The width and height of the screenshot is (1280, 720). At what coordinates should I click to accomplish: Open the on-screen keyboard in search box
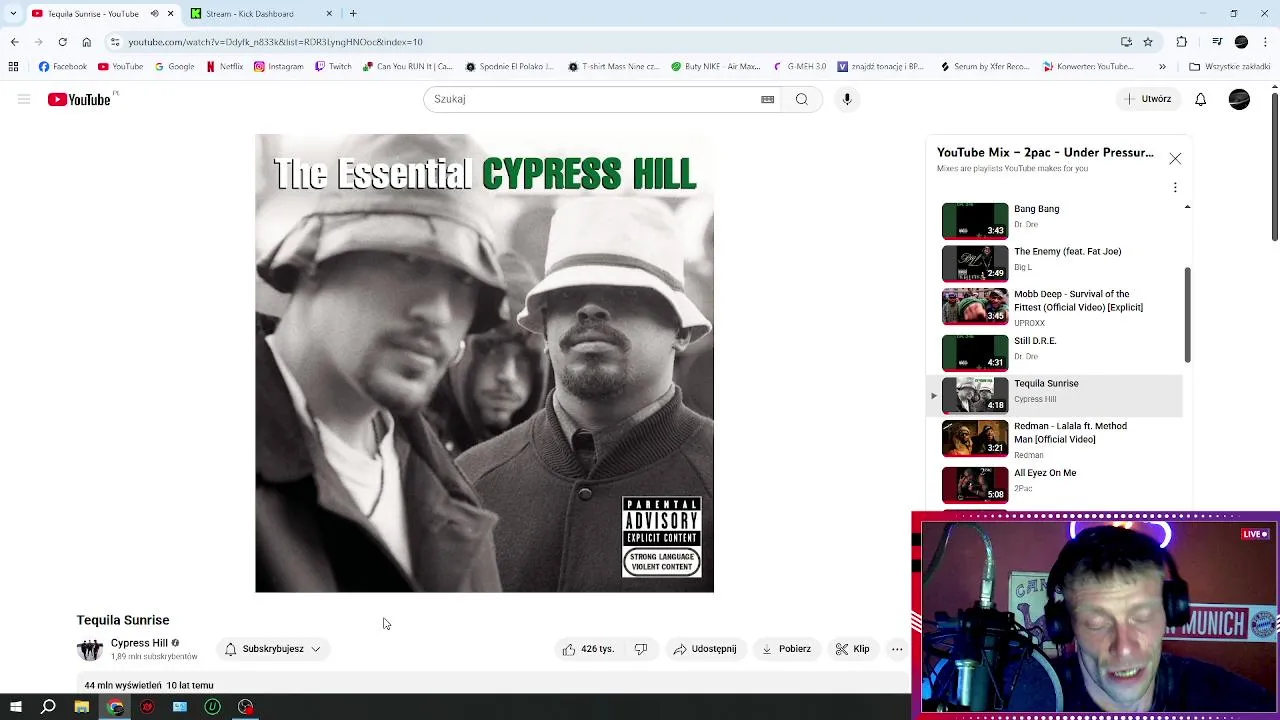pos(767,99)
